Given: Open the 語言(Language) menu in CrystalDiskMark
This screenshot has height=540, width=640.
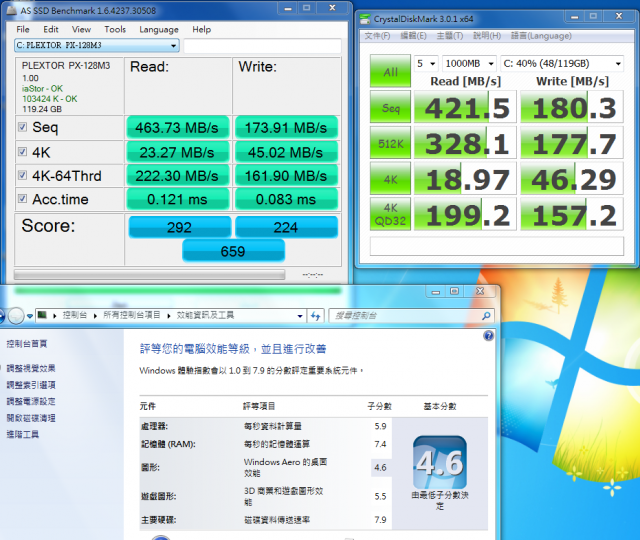Looking at the screenshot, I should [541, 36].
